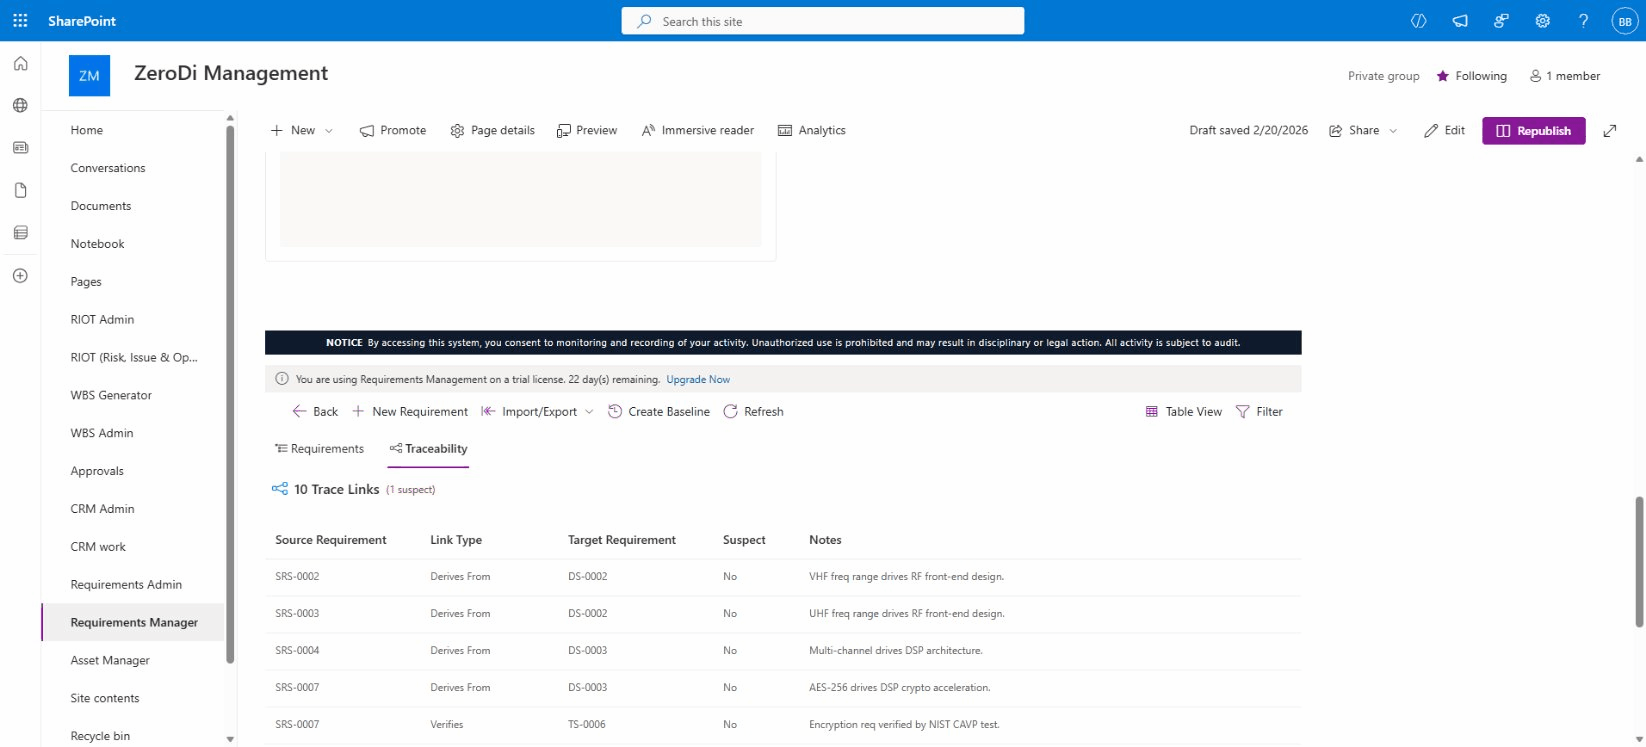Click the ZM site logo tile
Image resolution: width=1646 pixels, height=747 pixels.
[x=89, y=76]
